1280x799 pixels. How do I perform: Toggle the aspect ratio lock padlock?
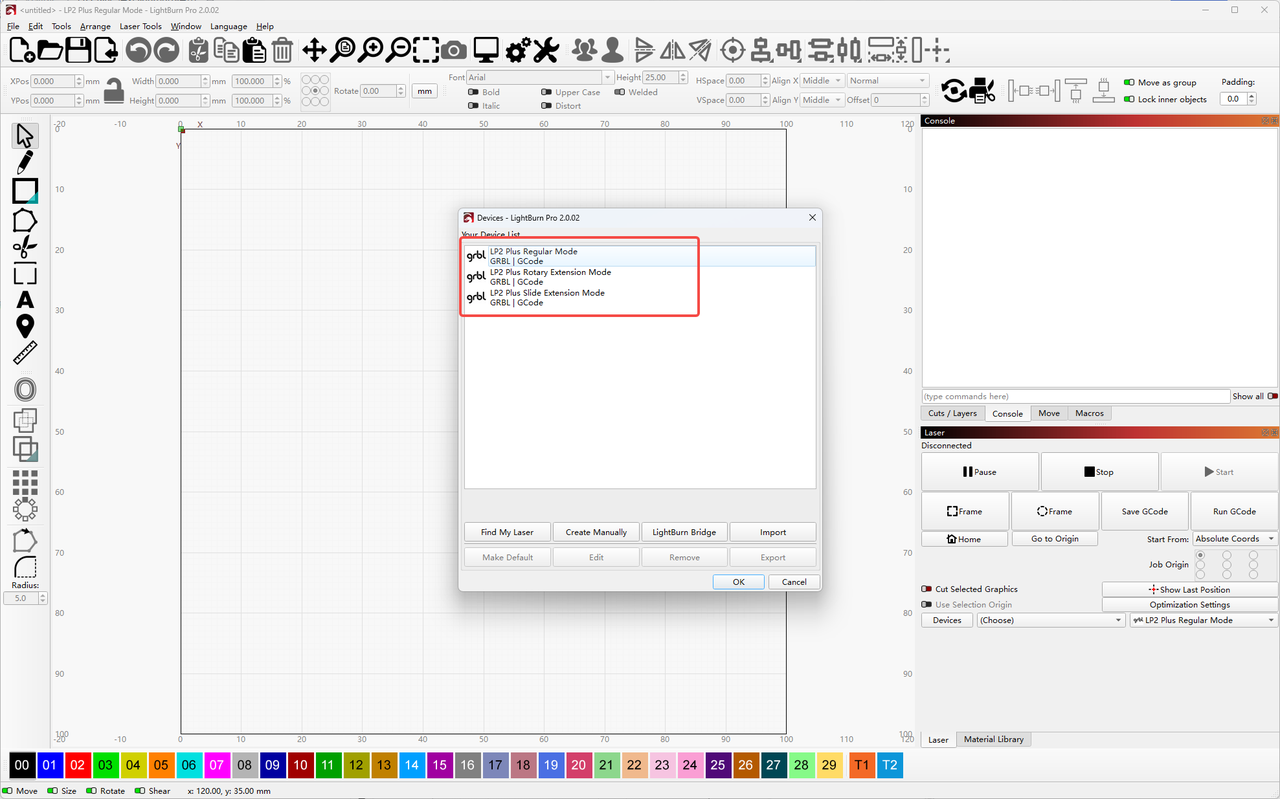tap(115, 90)
